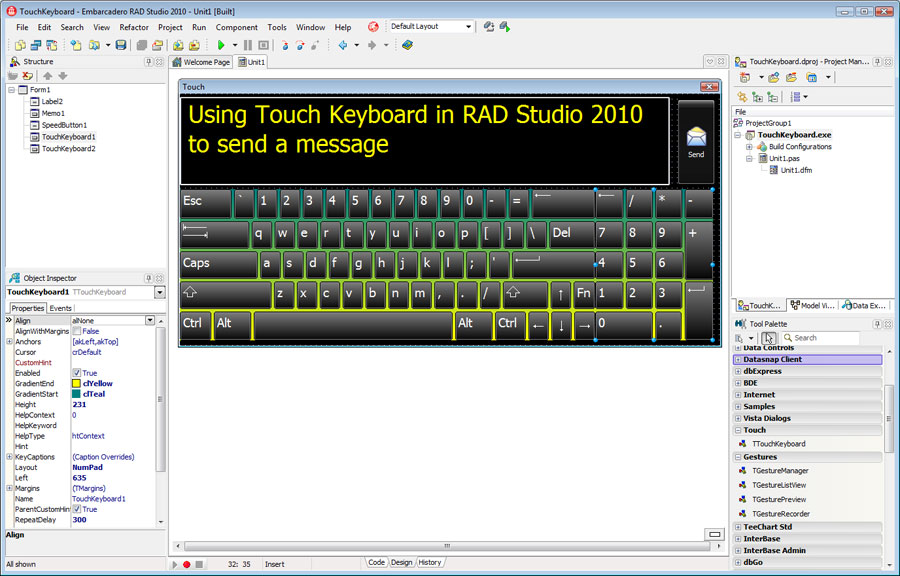Click the Move Down arrow in Structure toolbar
900x576 pixels.
coord(63,76)
